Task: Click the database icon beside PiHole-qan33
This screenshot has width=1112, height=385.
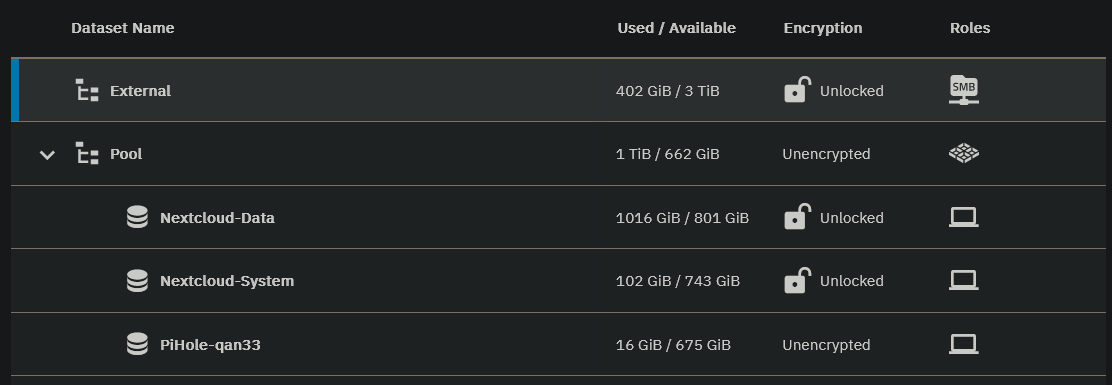Action: [x=138, y=344]
